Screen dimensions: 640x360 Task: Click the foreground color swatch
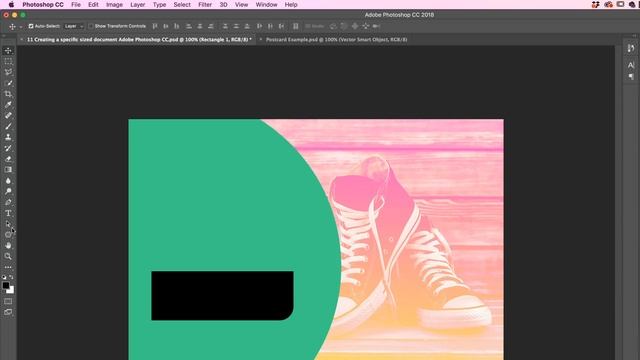tap(6, 285)
